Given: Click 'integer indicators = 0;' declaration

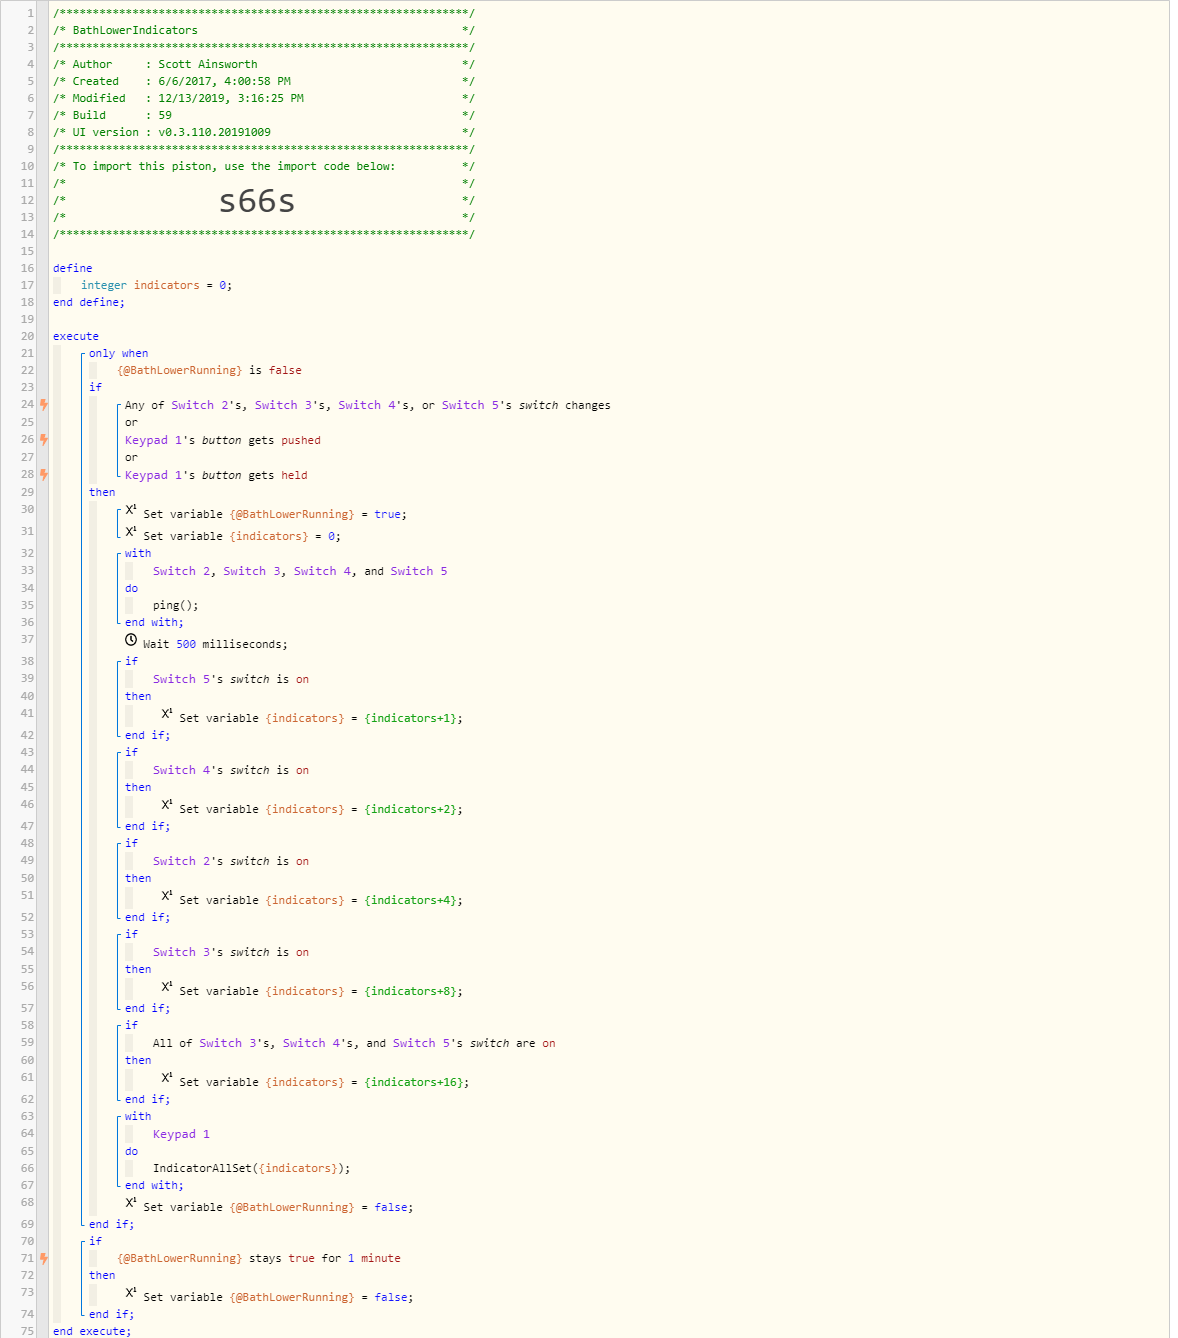Looking at the screenshot, I should point(156,285).
